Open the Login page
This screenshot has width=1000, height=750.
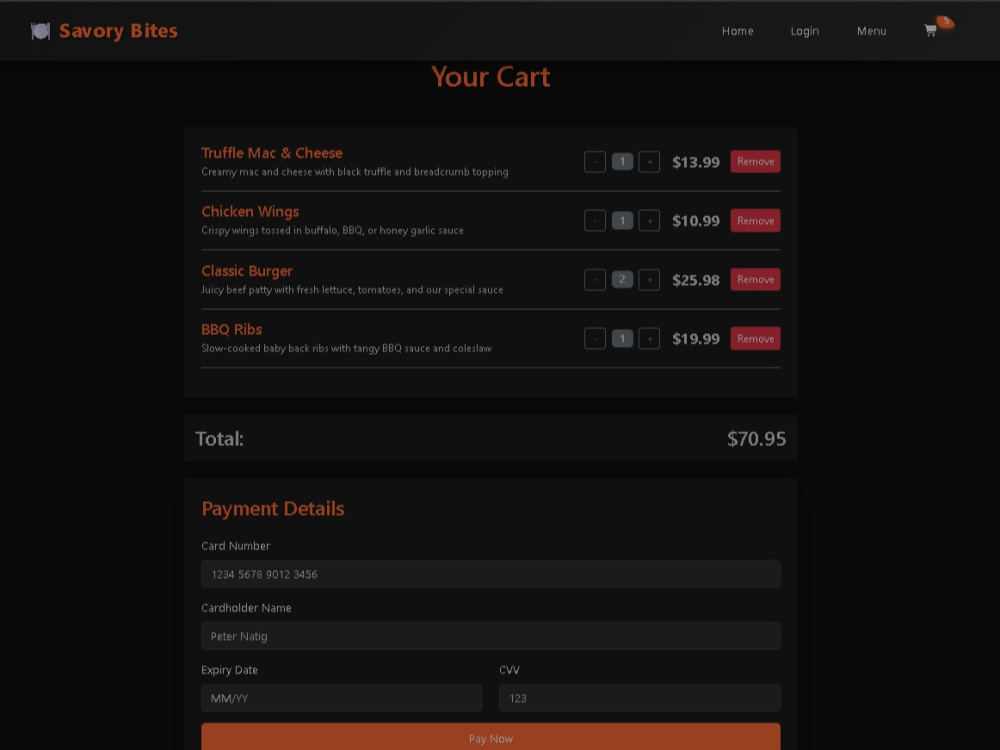[x=805, y=31]
